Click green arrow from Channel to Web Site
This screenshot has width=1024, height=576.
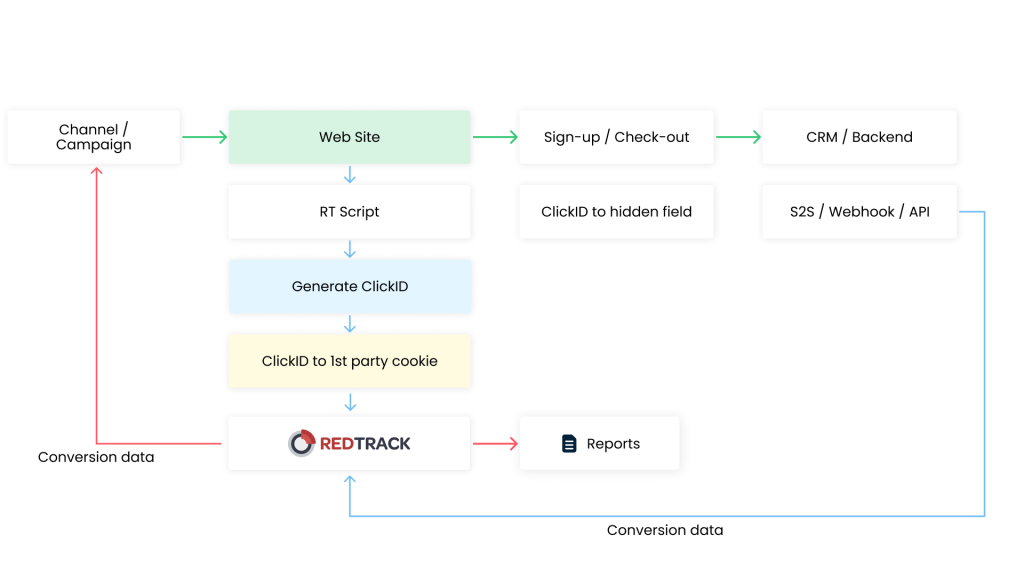[x=205, y=137]
